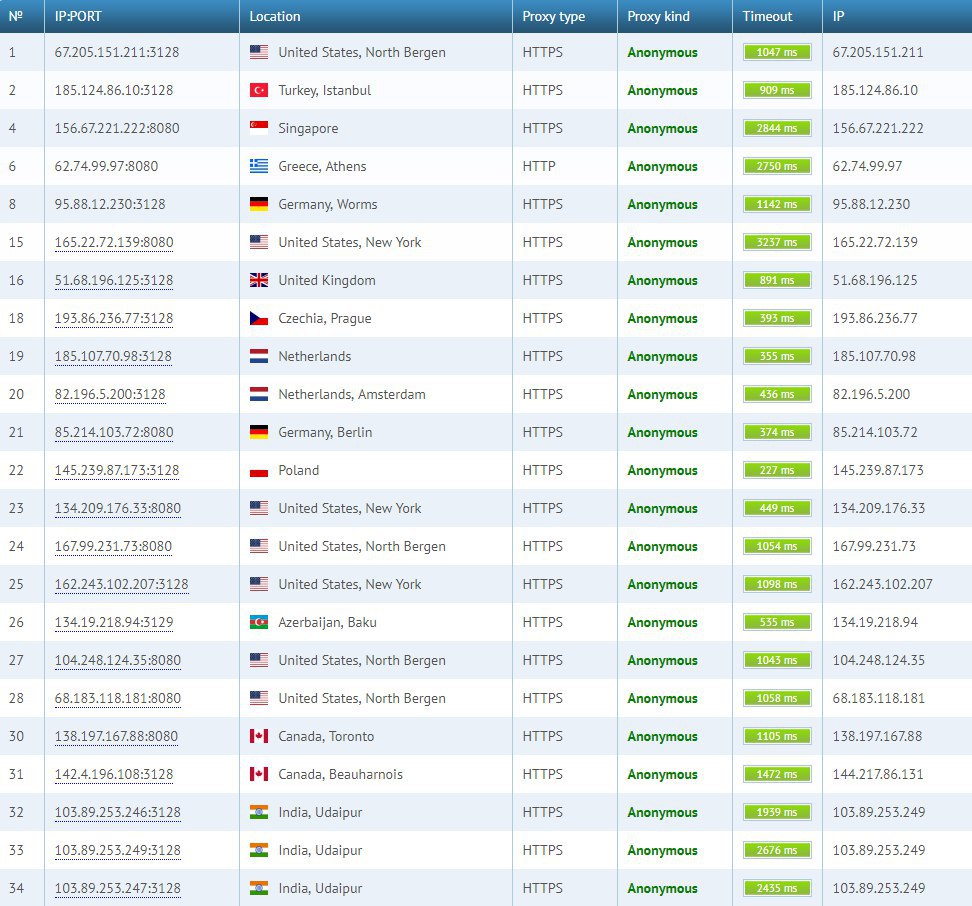This screenshot has width=972, height=906.
Task: Select address 185.124.86.10:3128
Action: (x=114, y=90)
